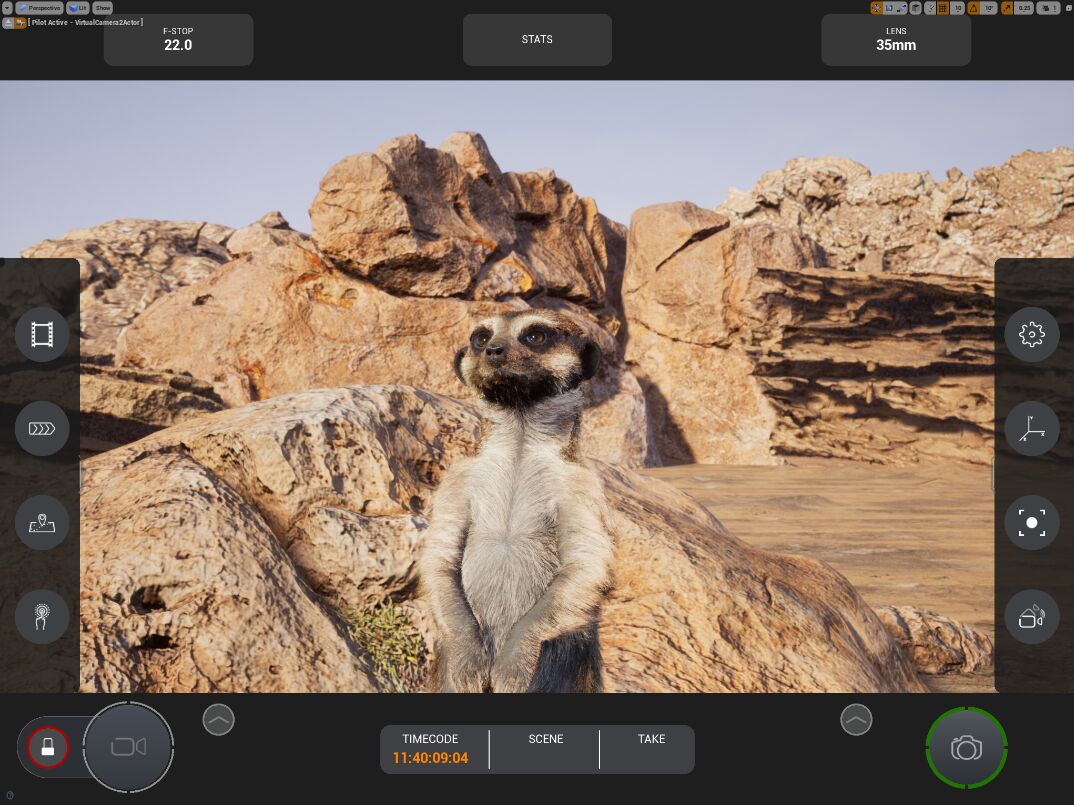1074x805 pixels.
Task: Toggle grid snapping in viewport toolbar
Action: [942, 8]
